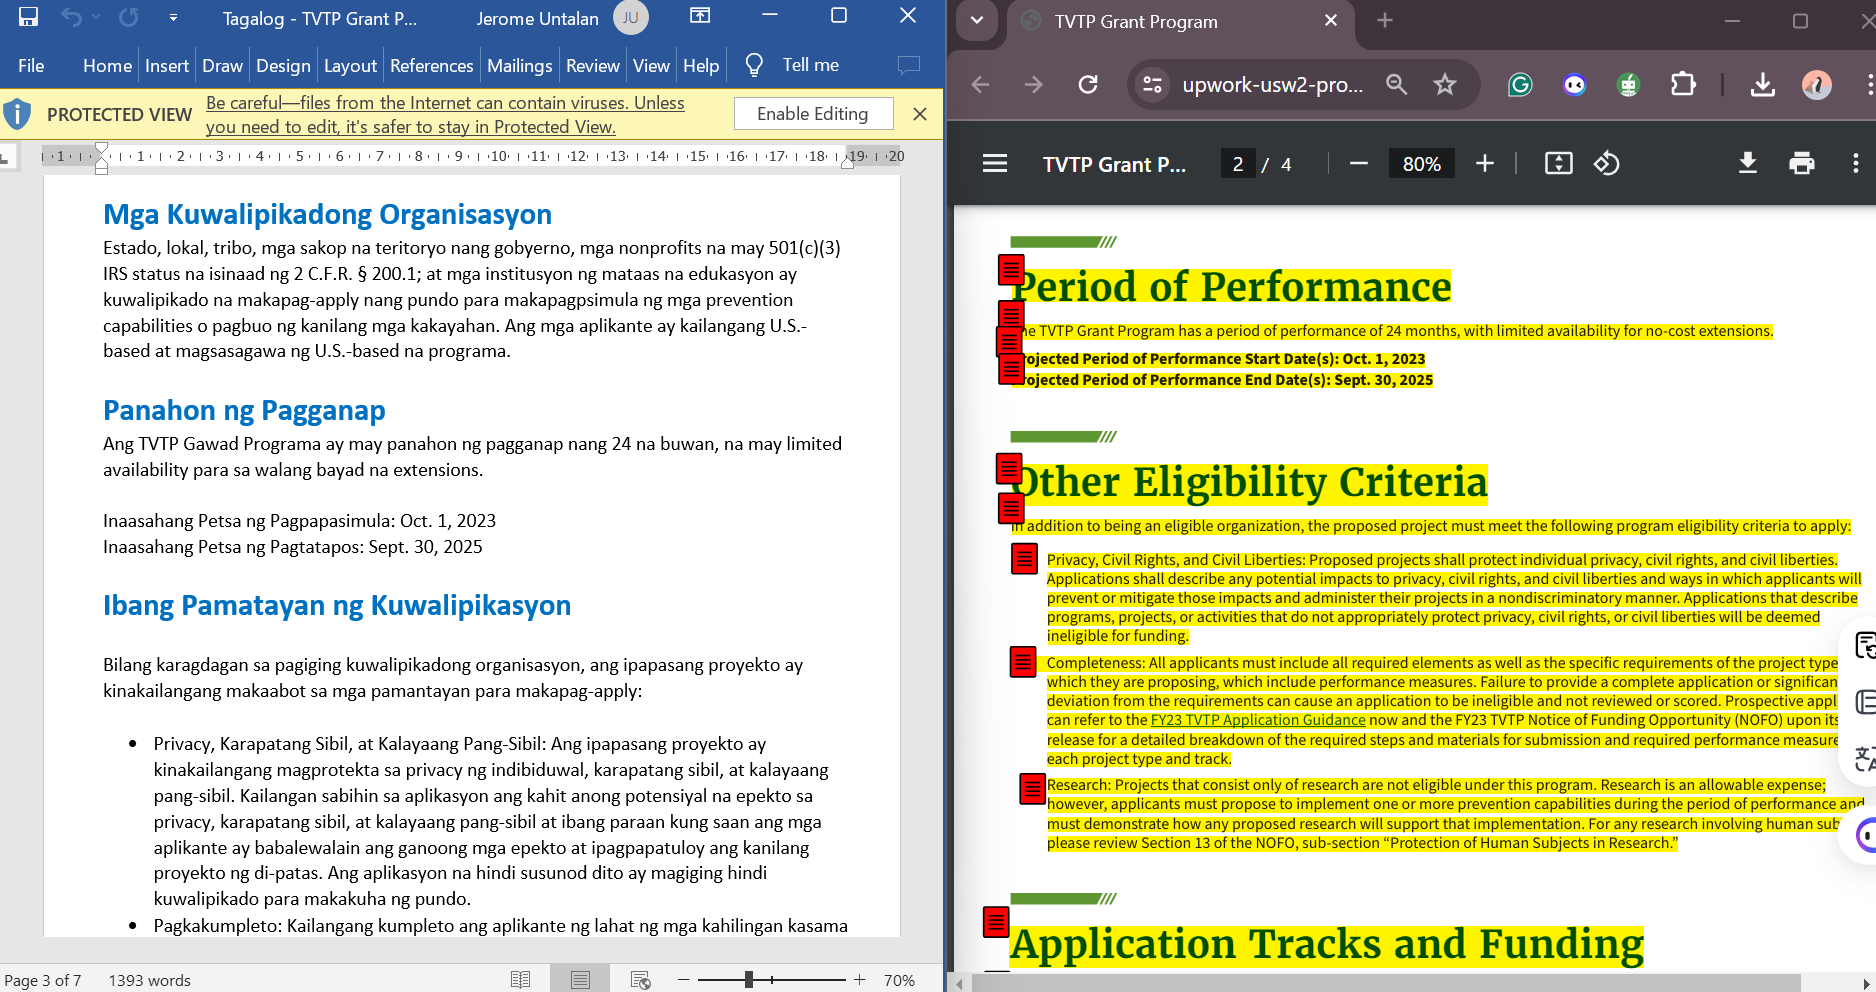Reload the page in Chrome

(1088, 85)
